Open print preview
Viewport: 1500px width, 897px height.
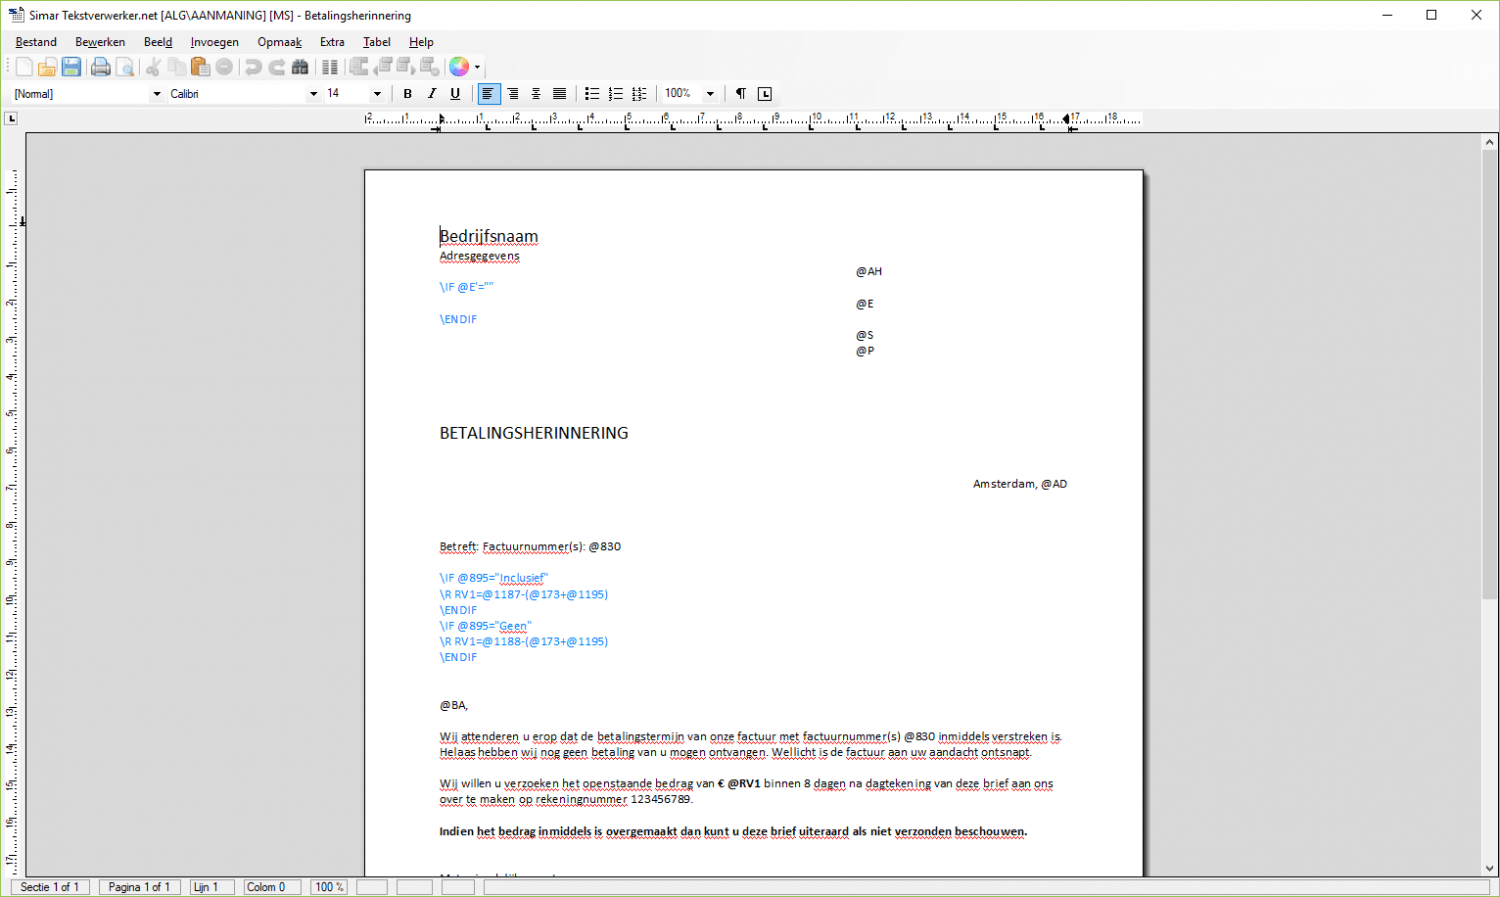[x=125, y=67]
